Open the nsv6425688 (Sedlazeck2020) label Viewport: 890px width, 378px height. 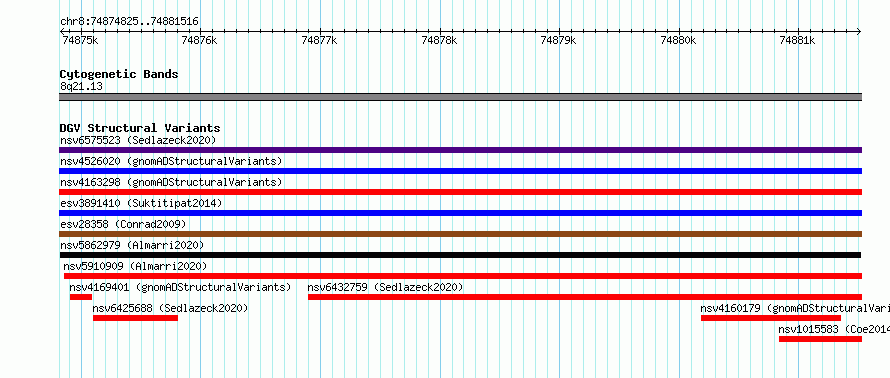170,308
